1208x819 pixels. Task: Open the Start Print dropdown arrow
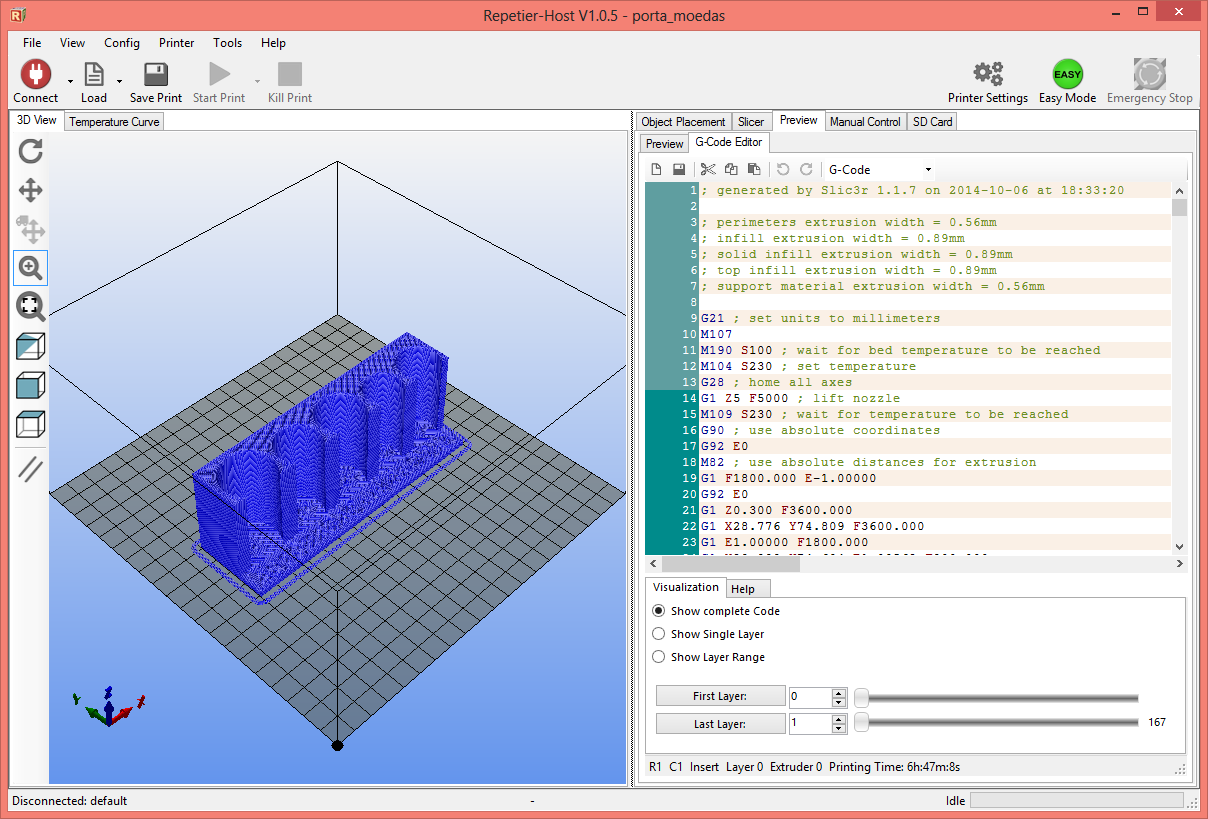256,81
